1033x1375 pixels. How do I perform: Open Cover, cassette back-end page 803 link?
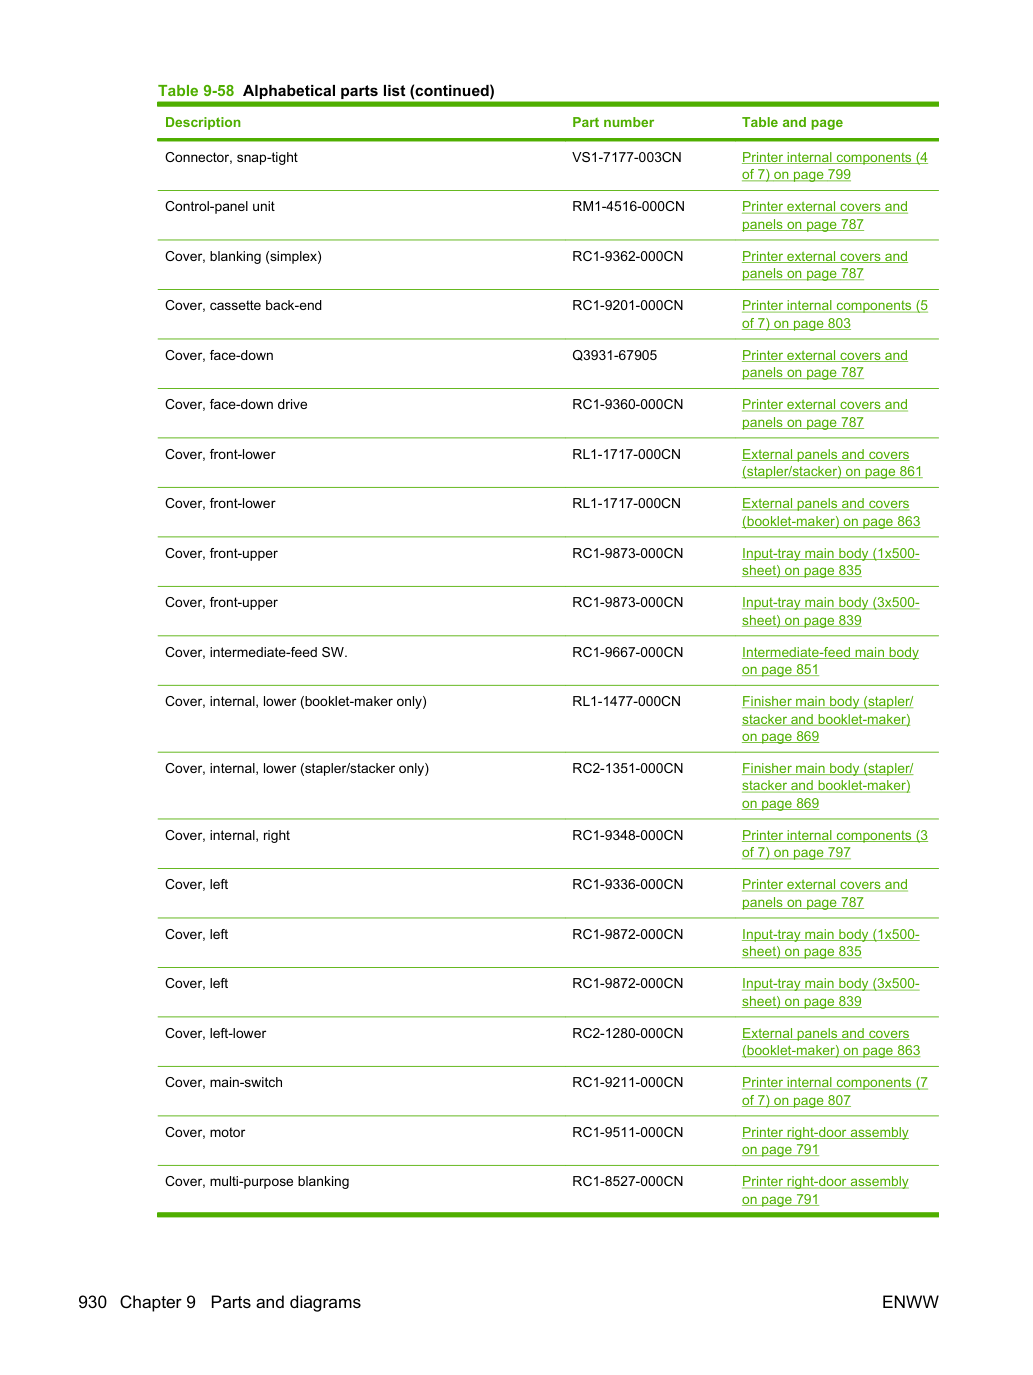[834, 314]
